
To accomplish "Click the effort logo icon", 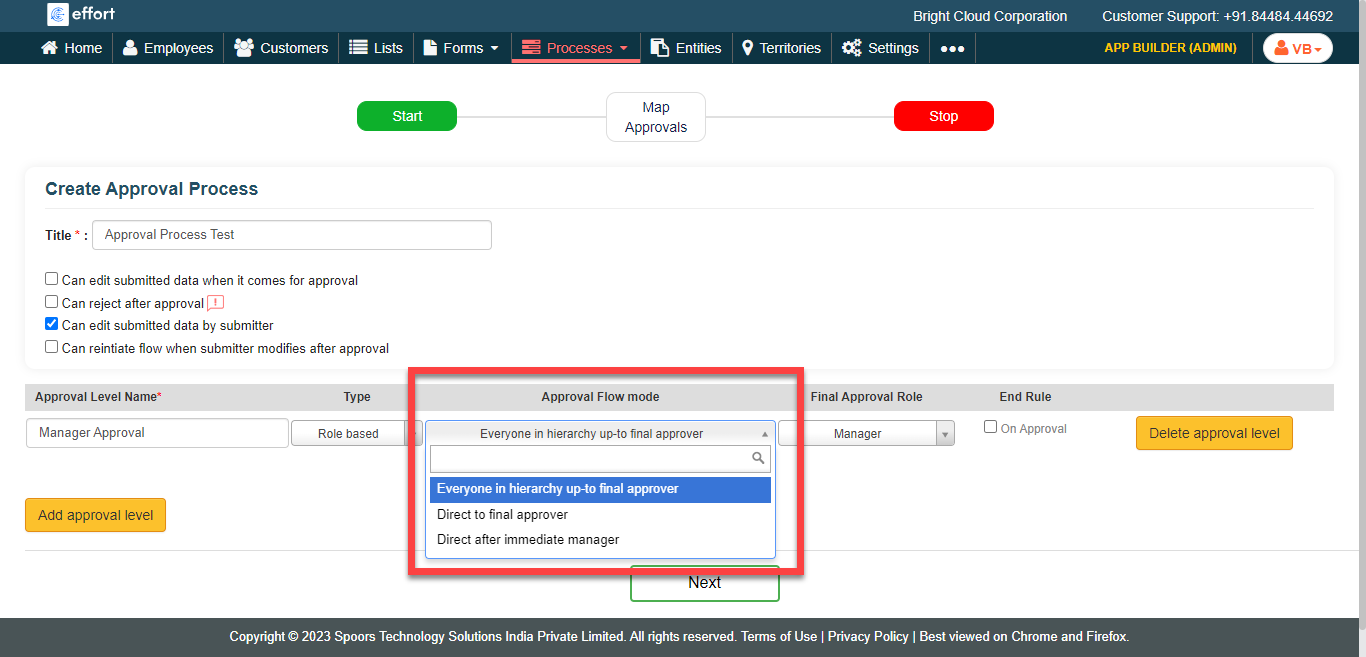I will tap(58, 14).
